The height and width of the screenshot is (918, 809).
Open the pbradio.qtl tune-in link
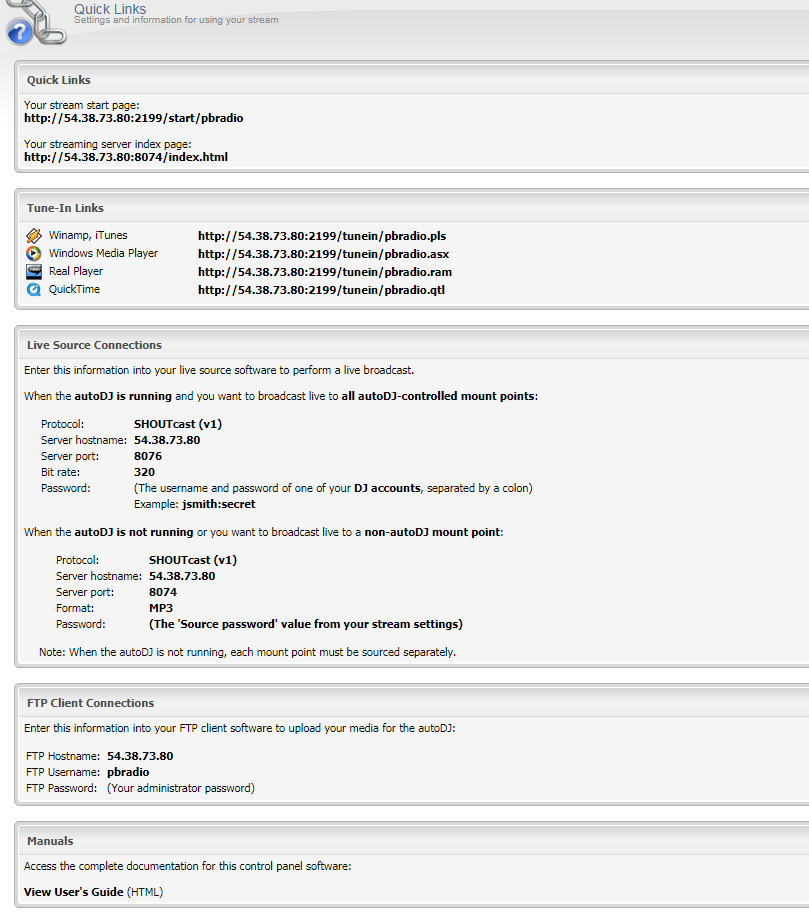tap(321, 290)
